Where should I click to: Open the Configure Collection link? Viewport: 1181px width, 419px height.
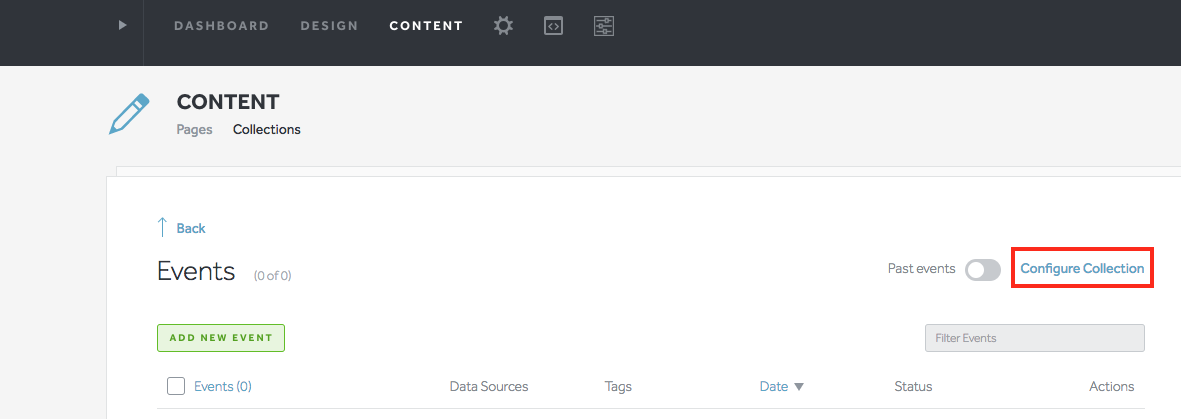pyautogui.click(x=1082, y=269)
